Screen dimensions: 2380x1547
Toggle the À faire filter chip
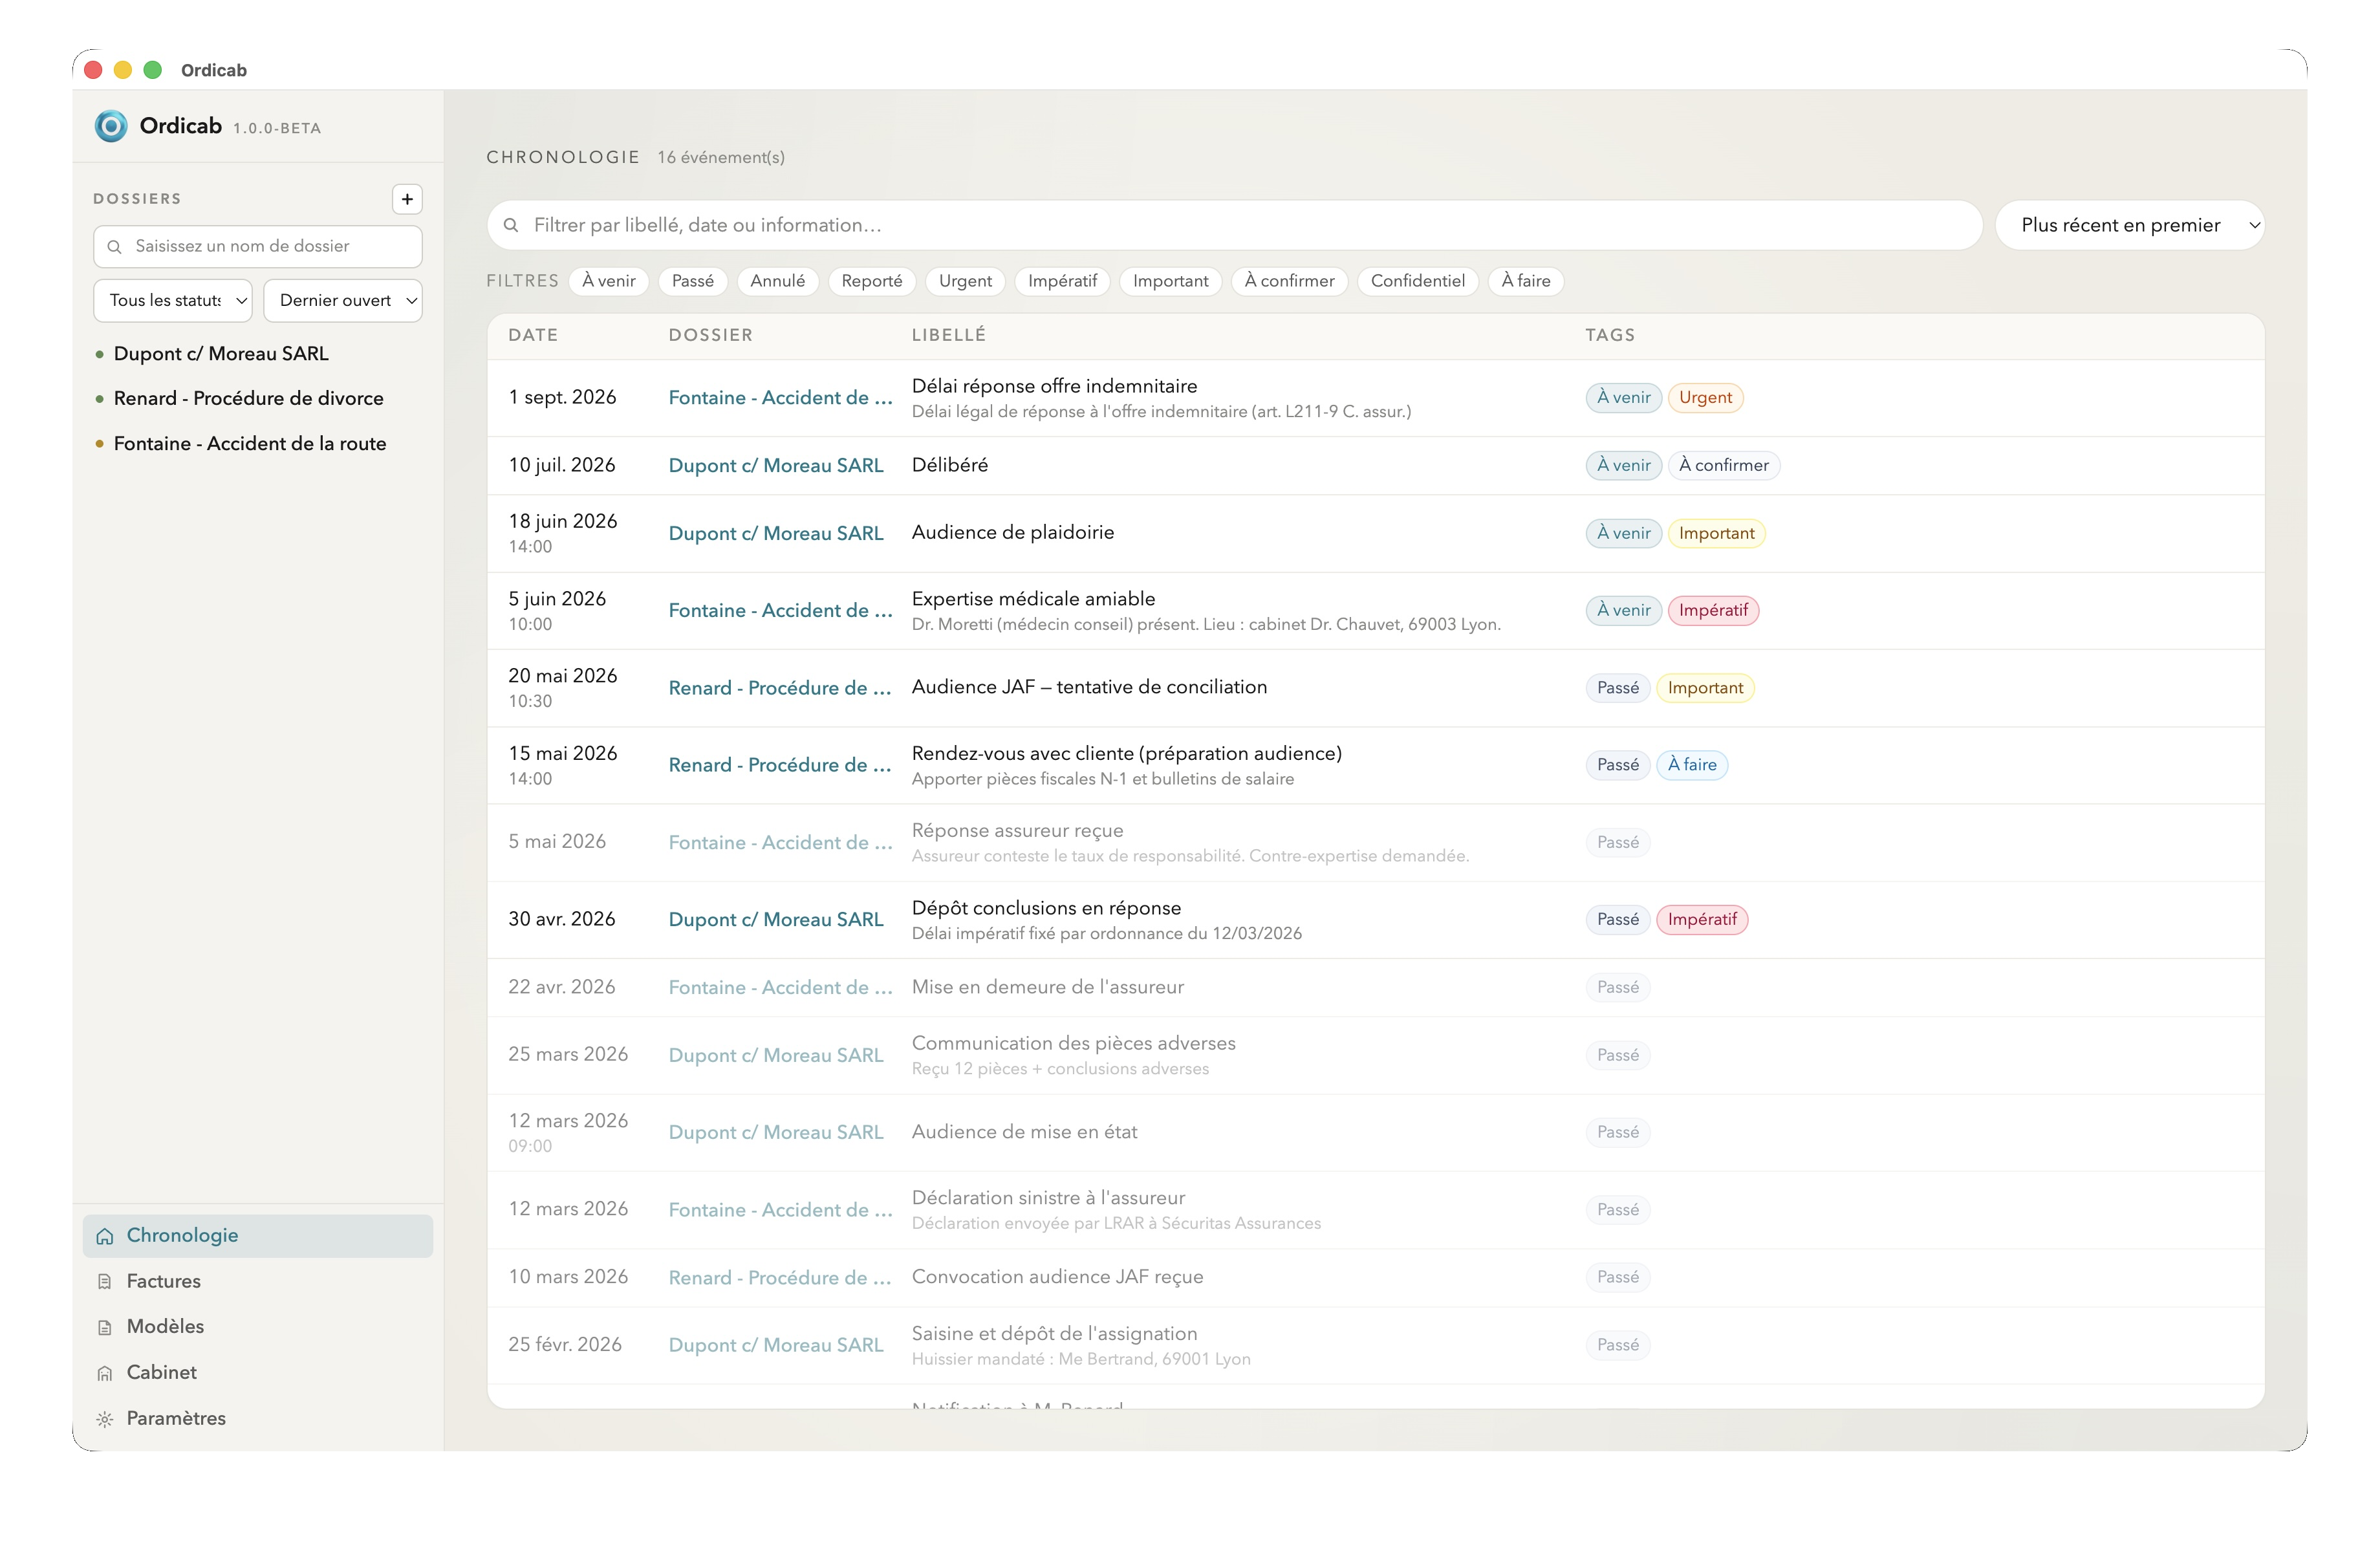(1525, 281)
